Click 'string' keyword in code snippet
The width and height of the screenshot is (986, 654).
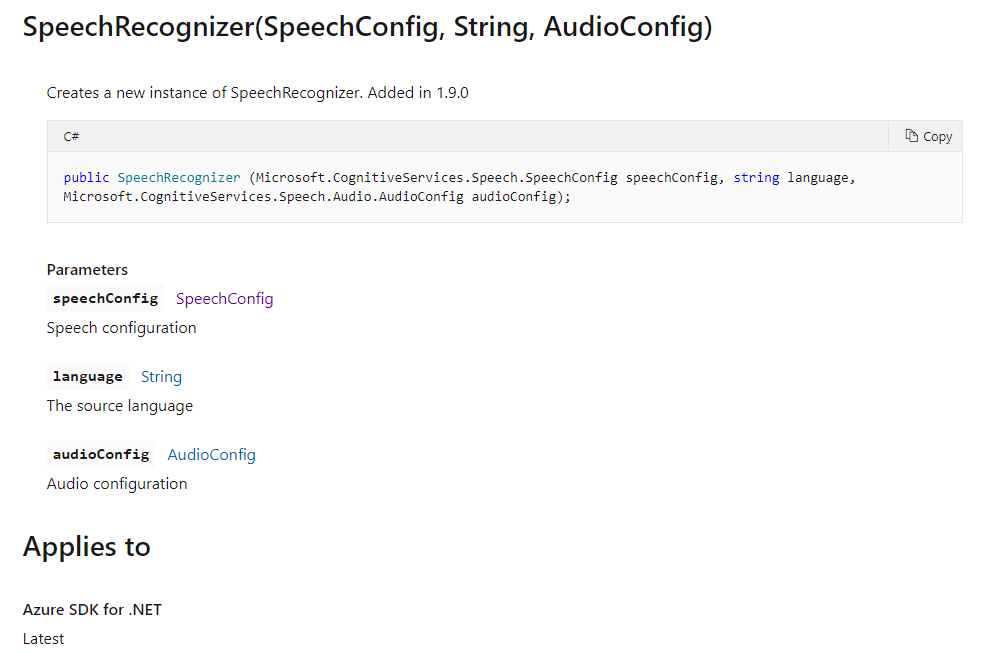coord(756,178)
